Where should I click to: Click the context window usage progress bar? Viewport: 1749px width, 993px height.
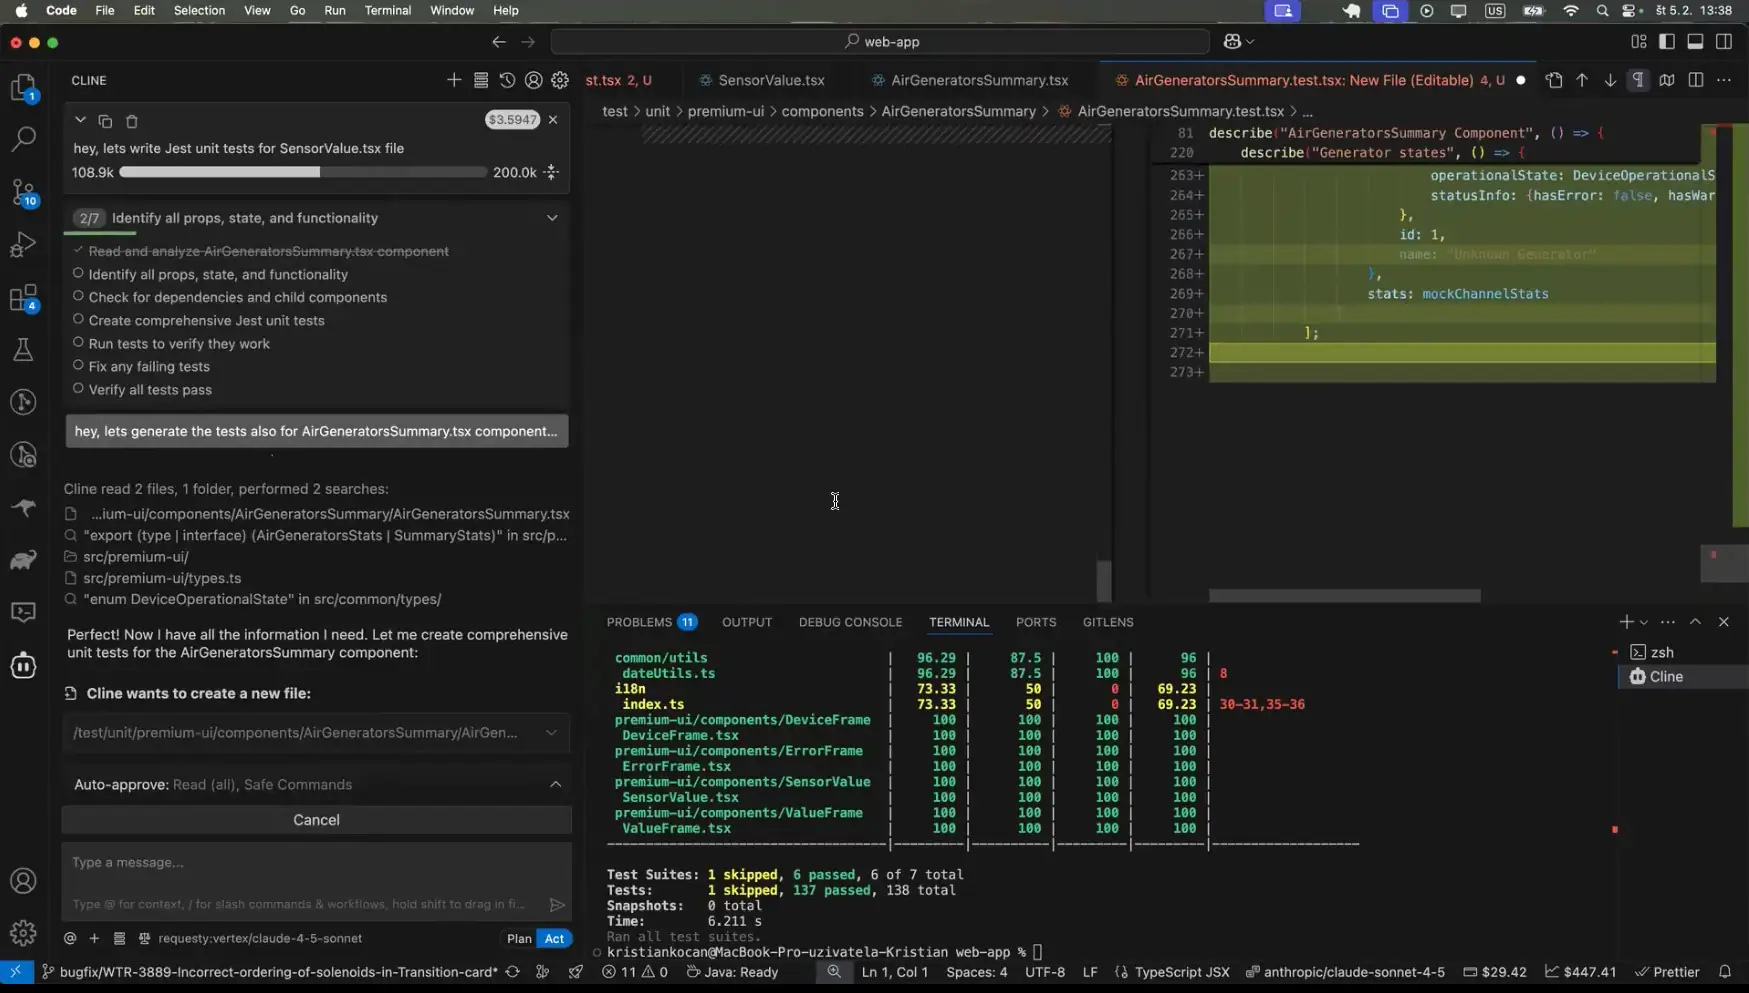pos(302,172)
